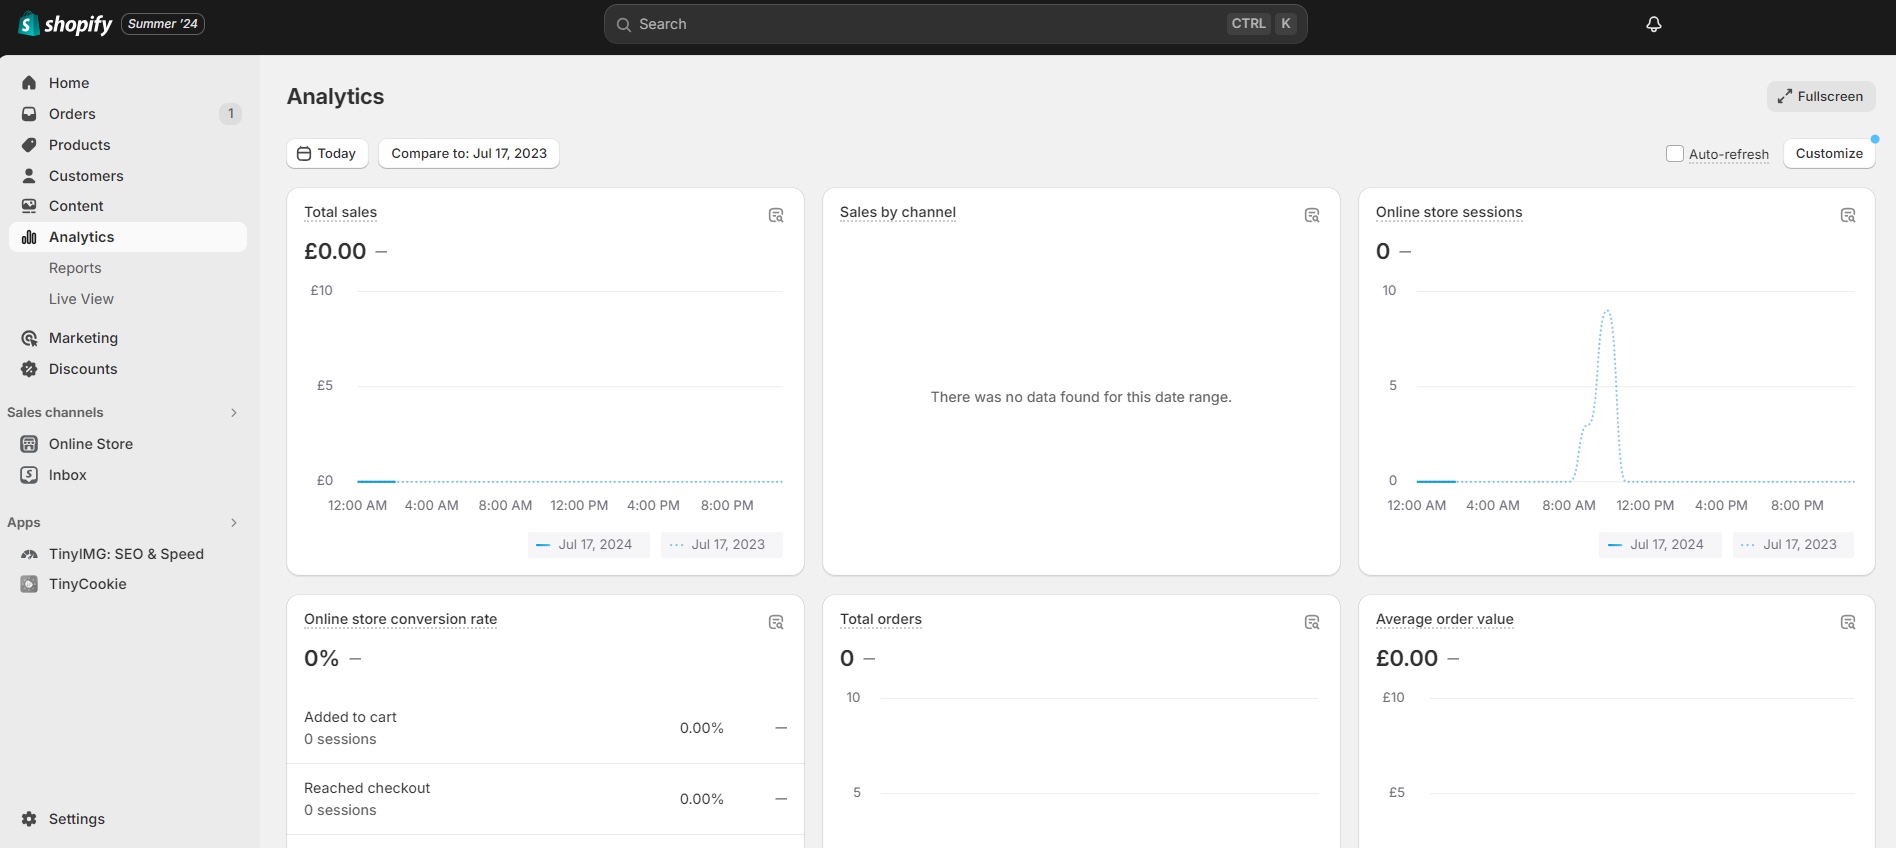
Task: Click the Home house icon in sidebar
Action: pyautogui.click(x=29, y=83)
